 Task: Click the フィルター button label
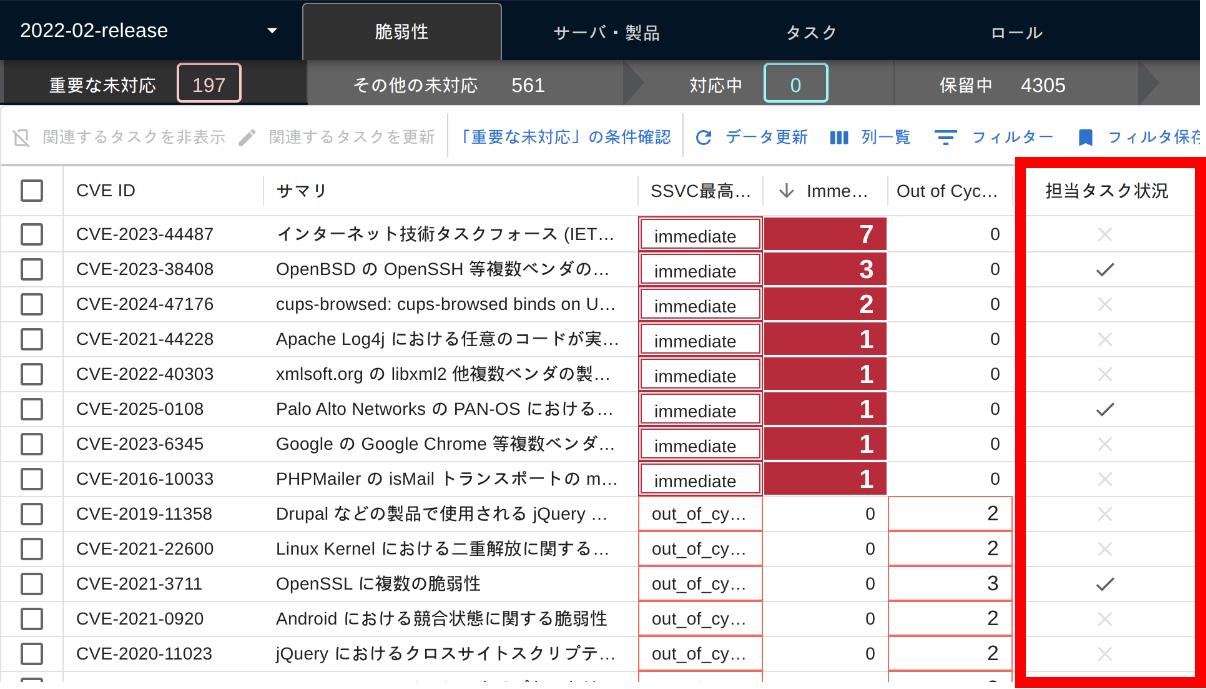point(1013,137)
